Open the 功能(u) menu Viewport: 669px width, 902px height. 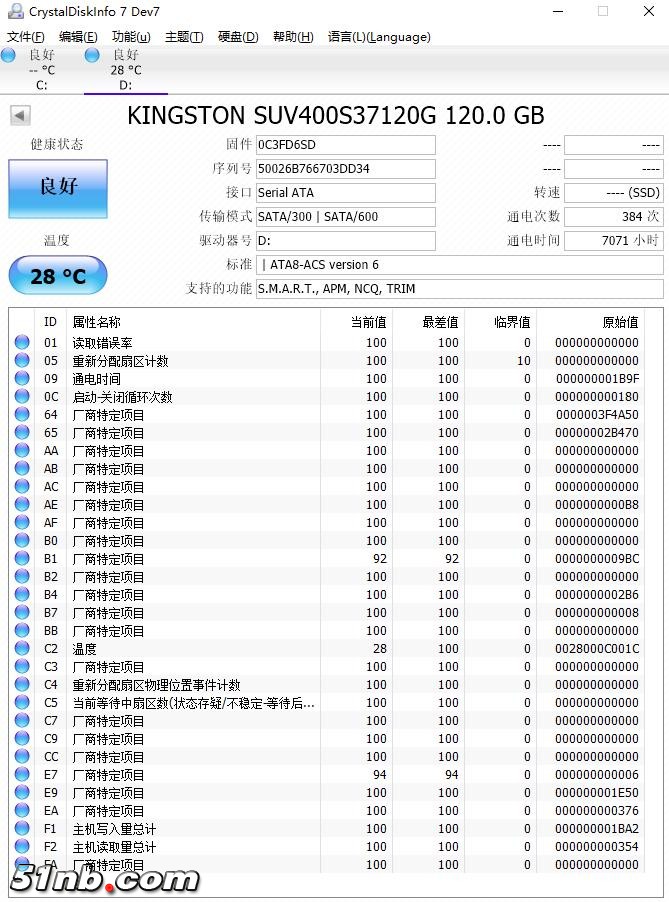(x=131, y=37)
